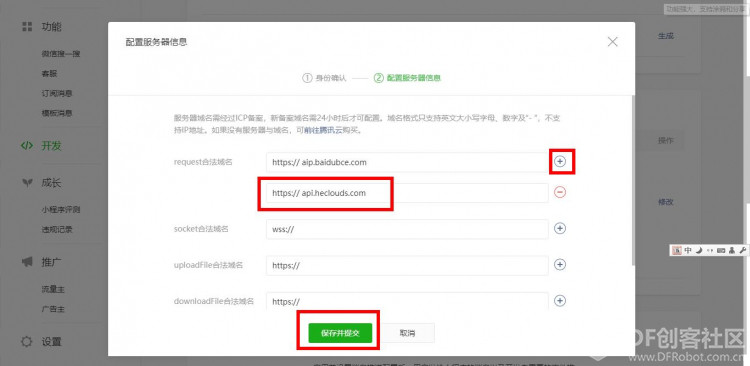Remove the api.heclouds.com domain row
The width and height of the screenshot is (750, 366).
pos(560,192)
